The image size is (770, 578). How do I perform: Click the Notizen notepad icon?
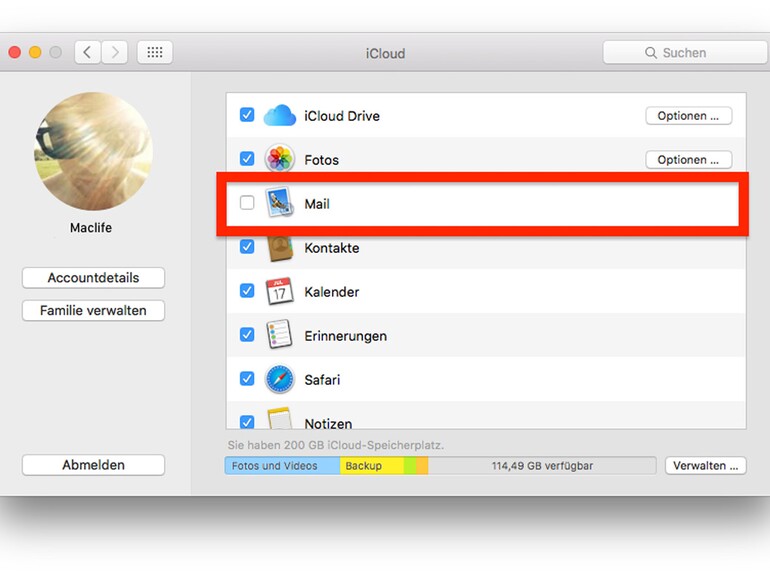[279, 418]
